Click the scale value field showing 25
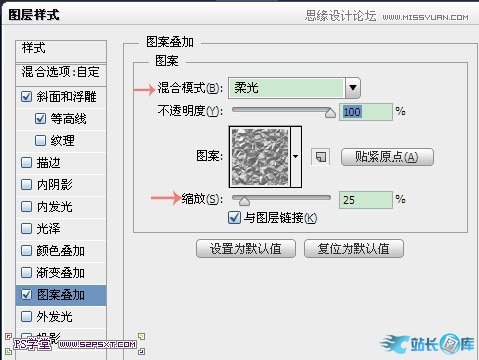Image resolution: width=479 pixels, height=360 pixels. tap(366, 200)
